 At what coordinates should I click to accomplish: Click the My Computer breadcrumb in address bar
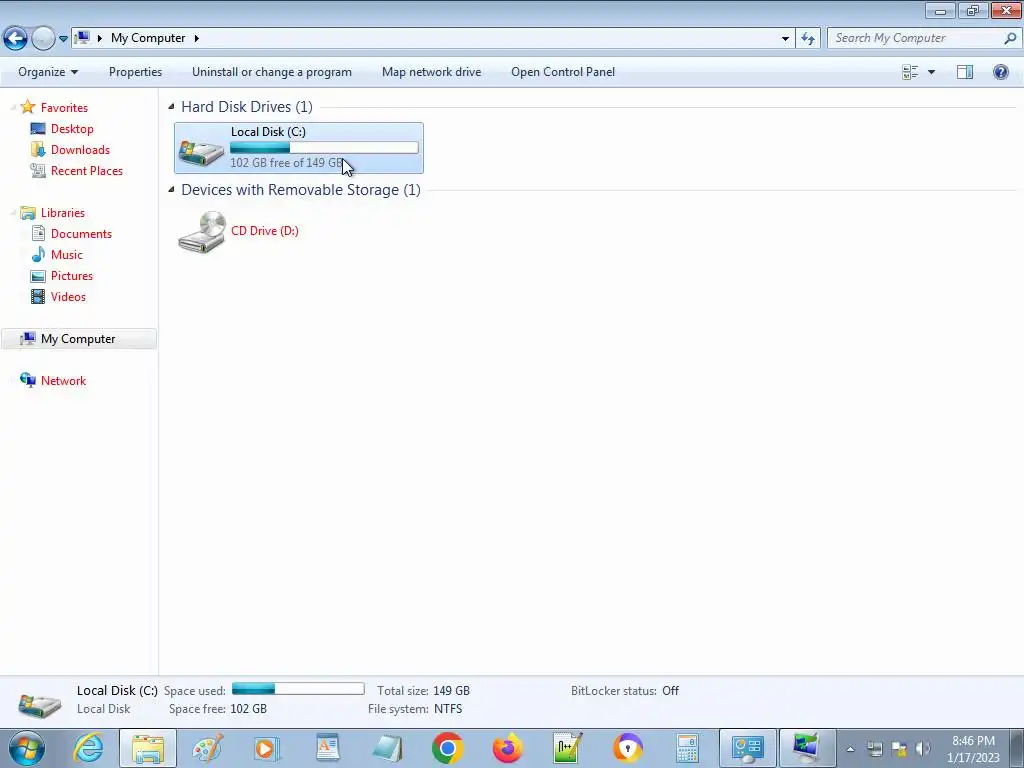click(148, 38)
